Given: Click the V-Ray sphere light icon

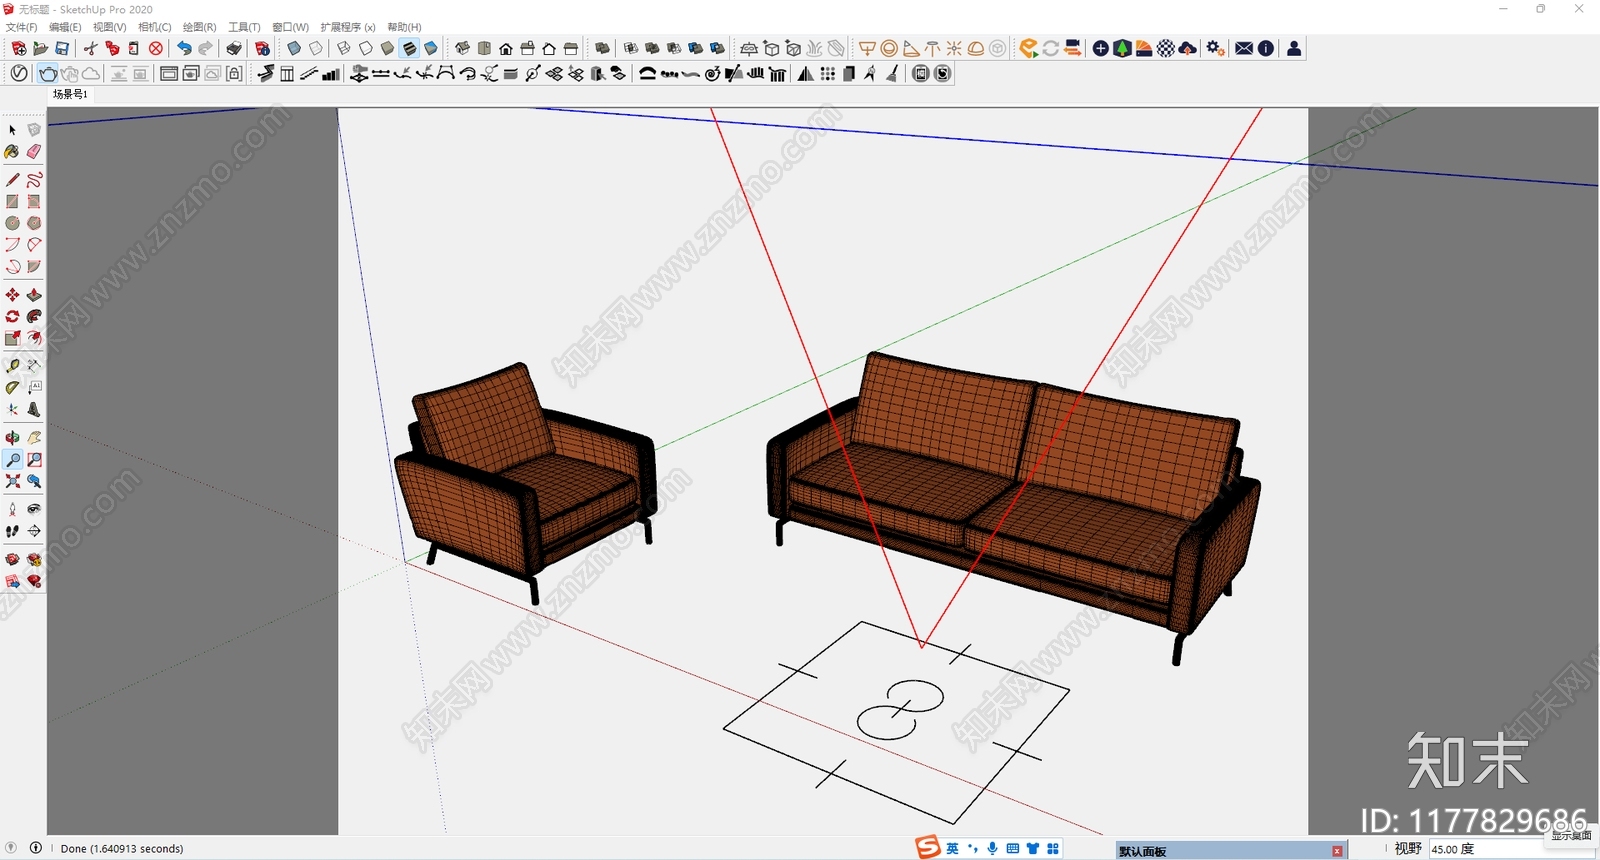Looking at the screenshot, I should pos(889,48).
